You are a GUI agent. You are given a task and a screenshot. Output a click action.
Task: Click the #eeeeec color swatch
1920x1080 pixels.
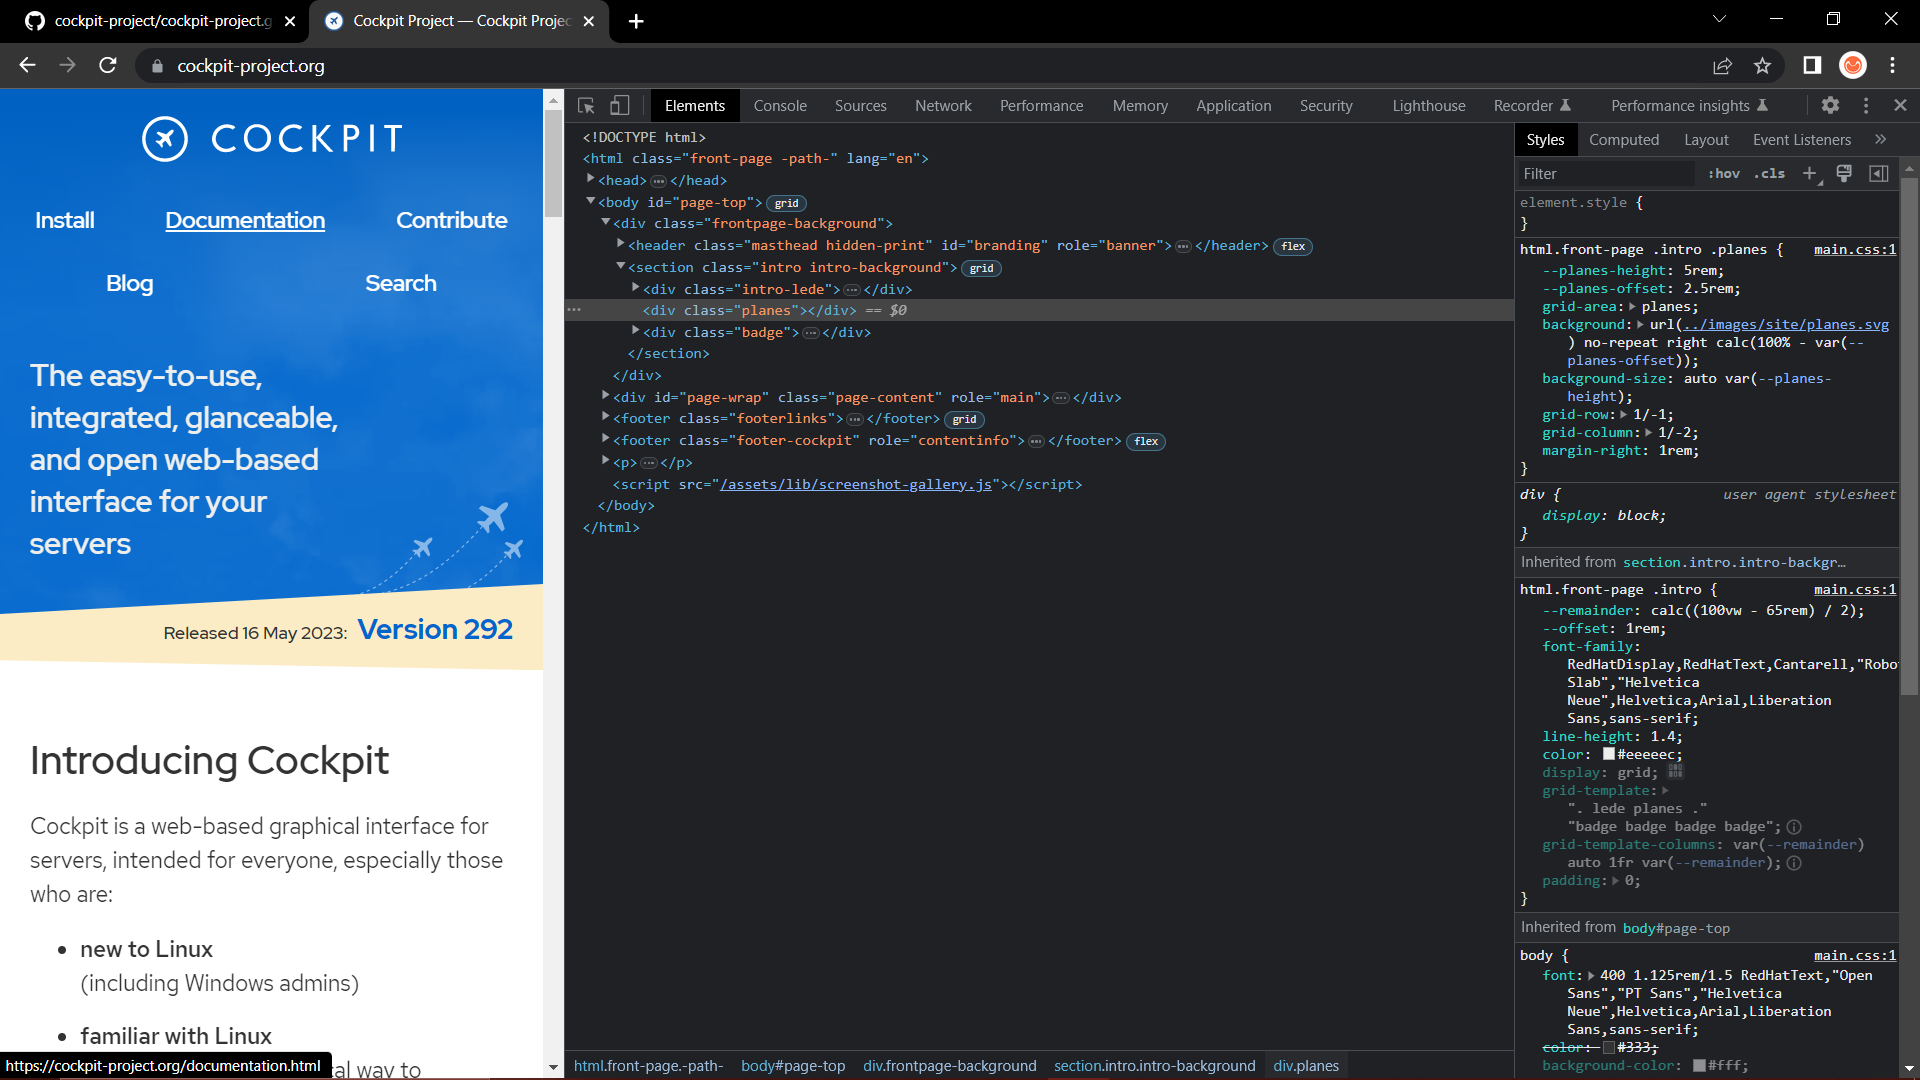[1609, 754]
